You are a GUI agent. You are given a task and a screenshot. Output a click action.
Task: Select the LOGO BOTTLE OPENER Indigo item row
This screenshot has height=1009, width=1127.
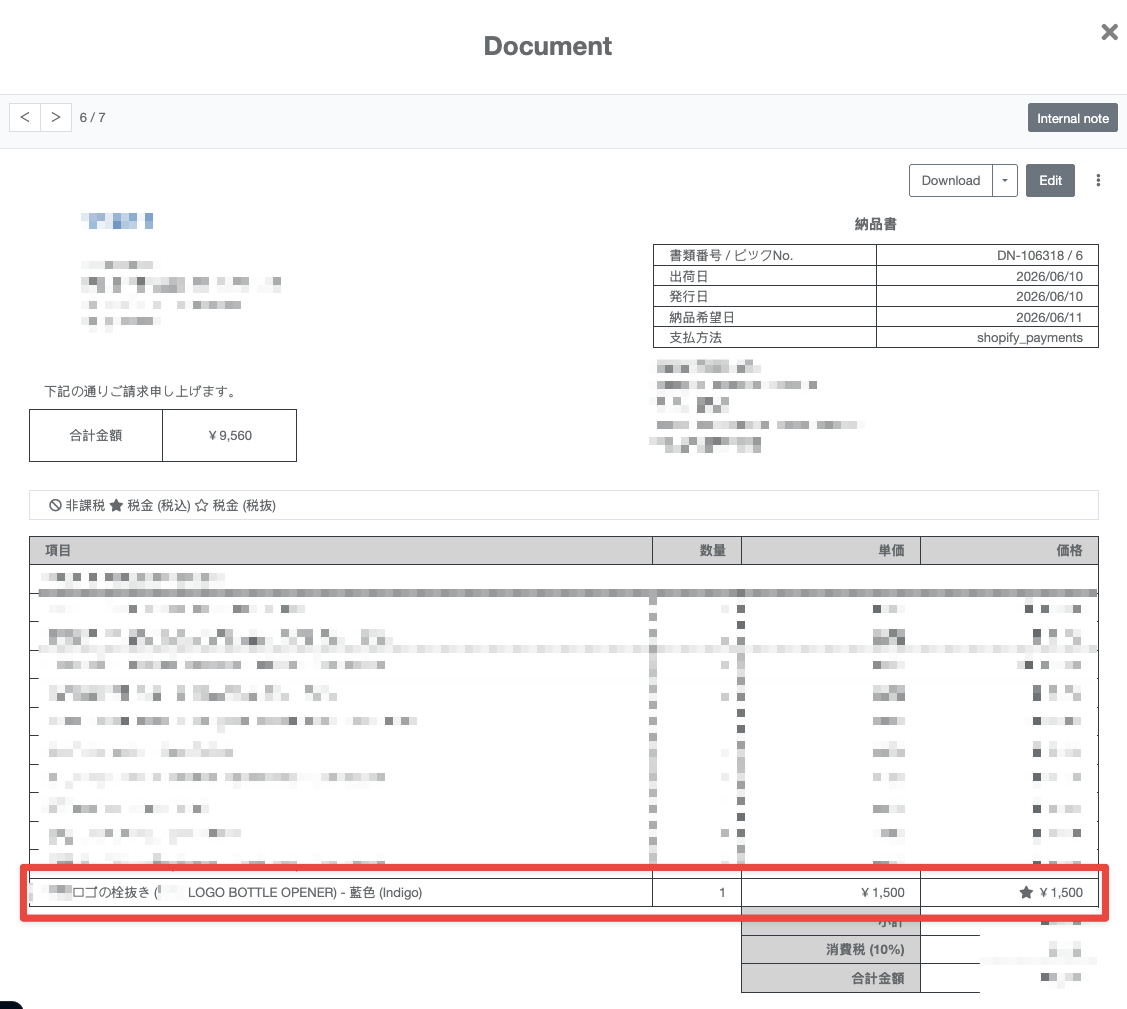(564, 893)
